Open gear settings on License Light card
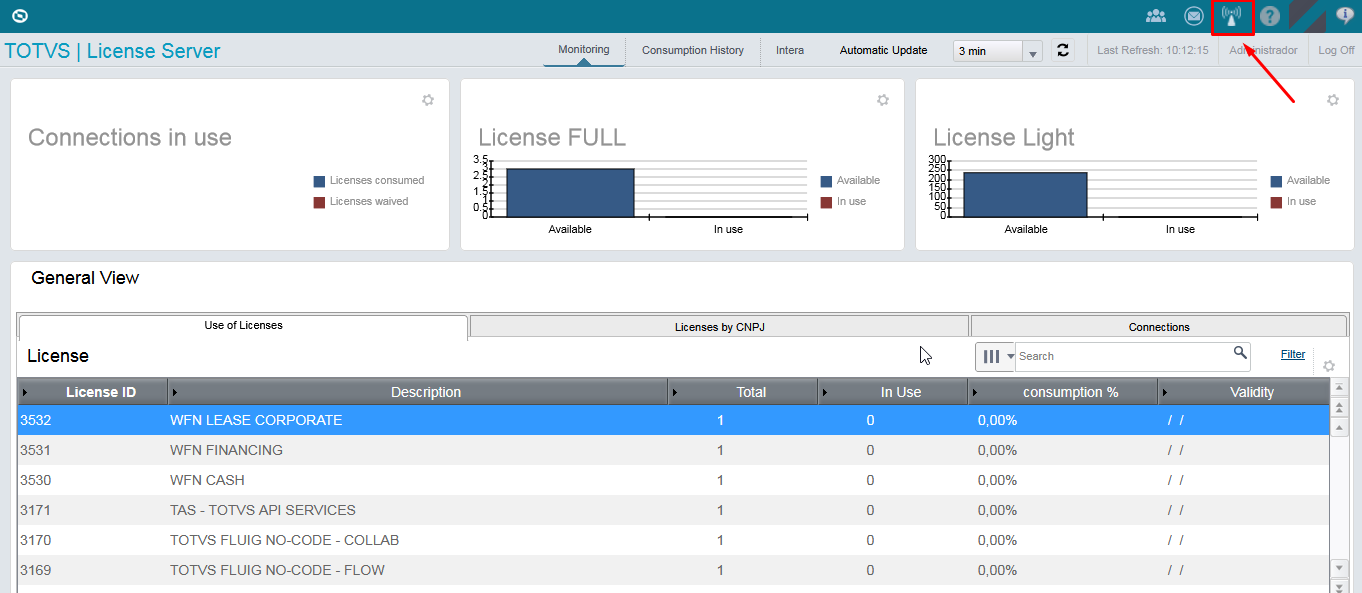This screenshot has width=1362, height=593. pyautogui.click(x=1333, y=100)
